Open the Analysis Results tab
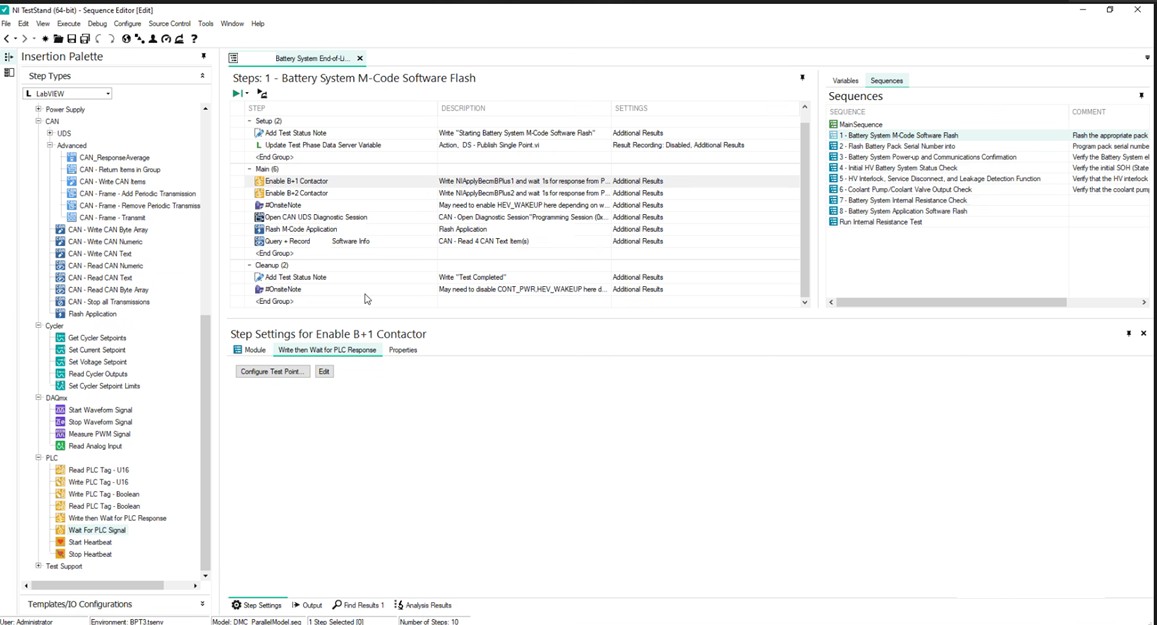Viewport: 1157px width, 625px height. pos(423,605)
